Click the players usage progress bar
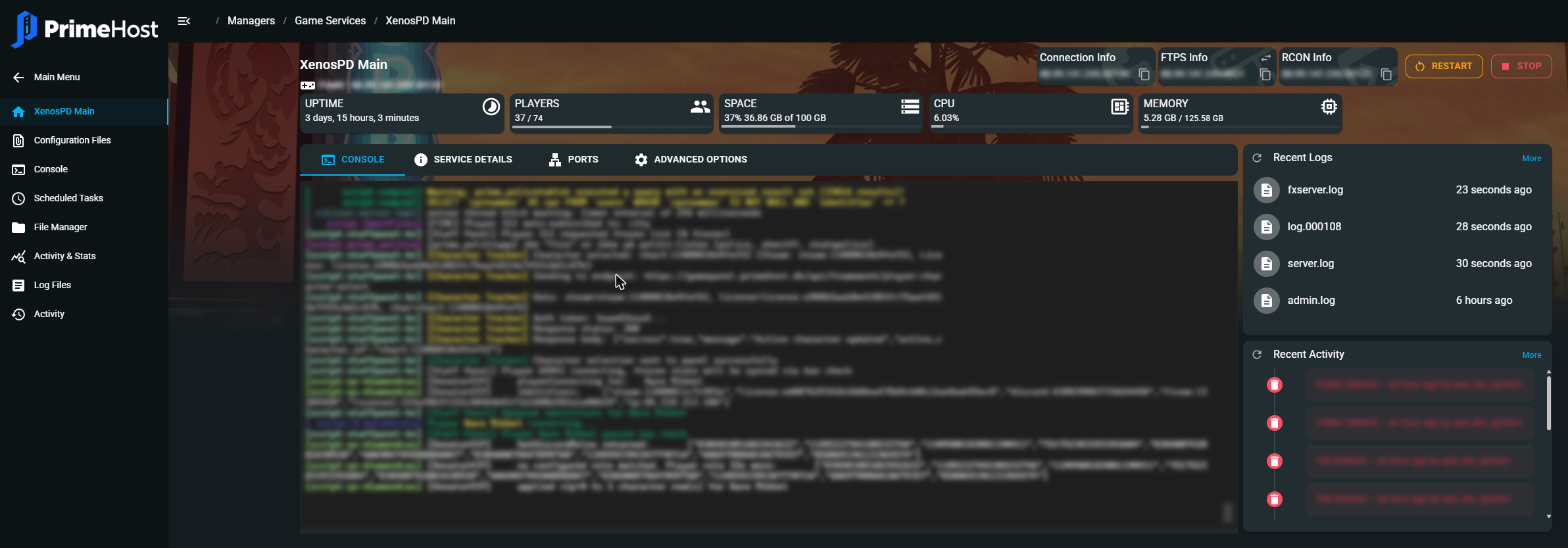 (x=610, y=127)
